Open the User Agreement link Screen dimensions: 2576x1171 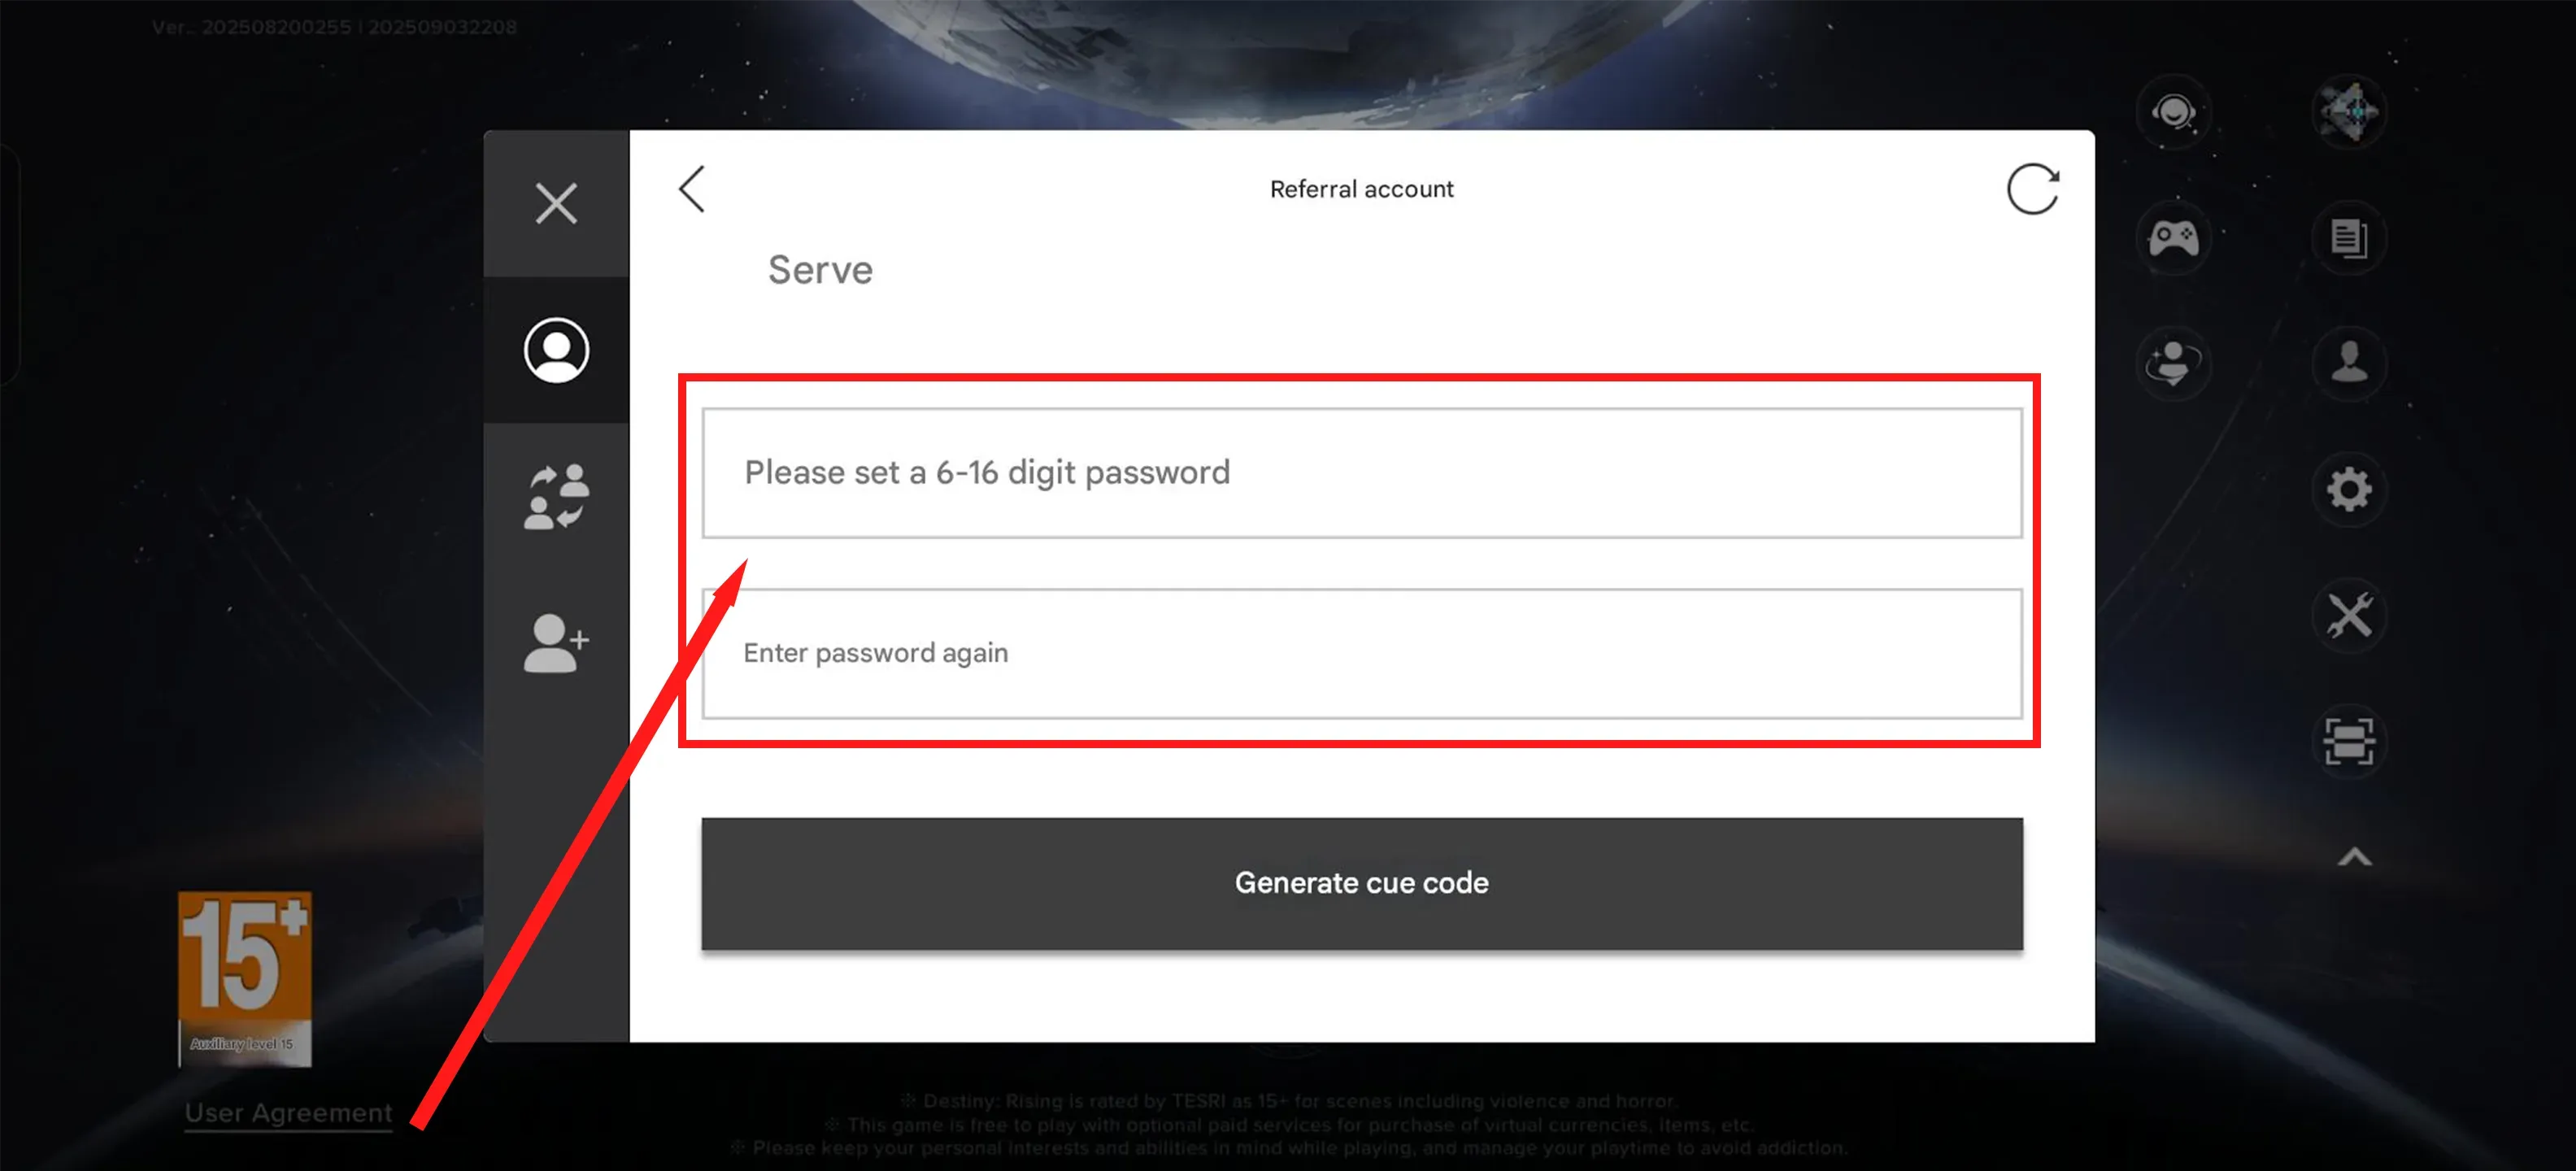(288, 1112)
